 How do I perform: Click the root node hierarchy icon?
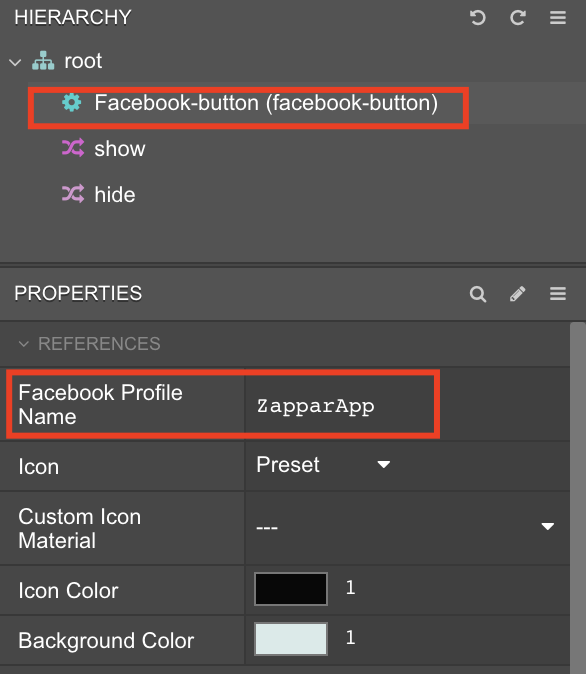pos(43,61)
